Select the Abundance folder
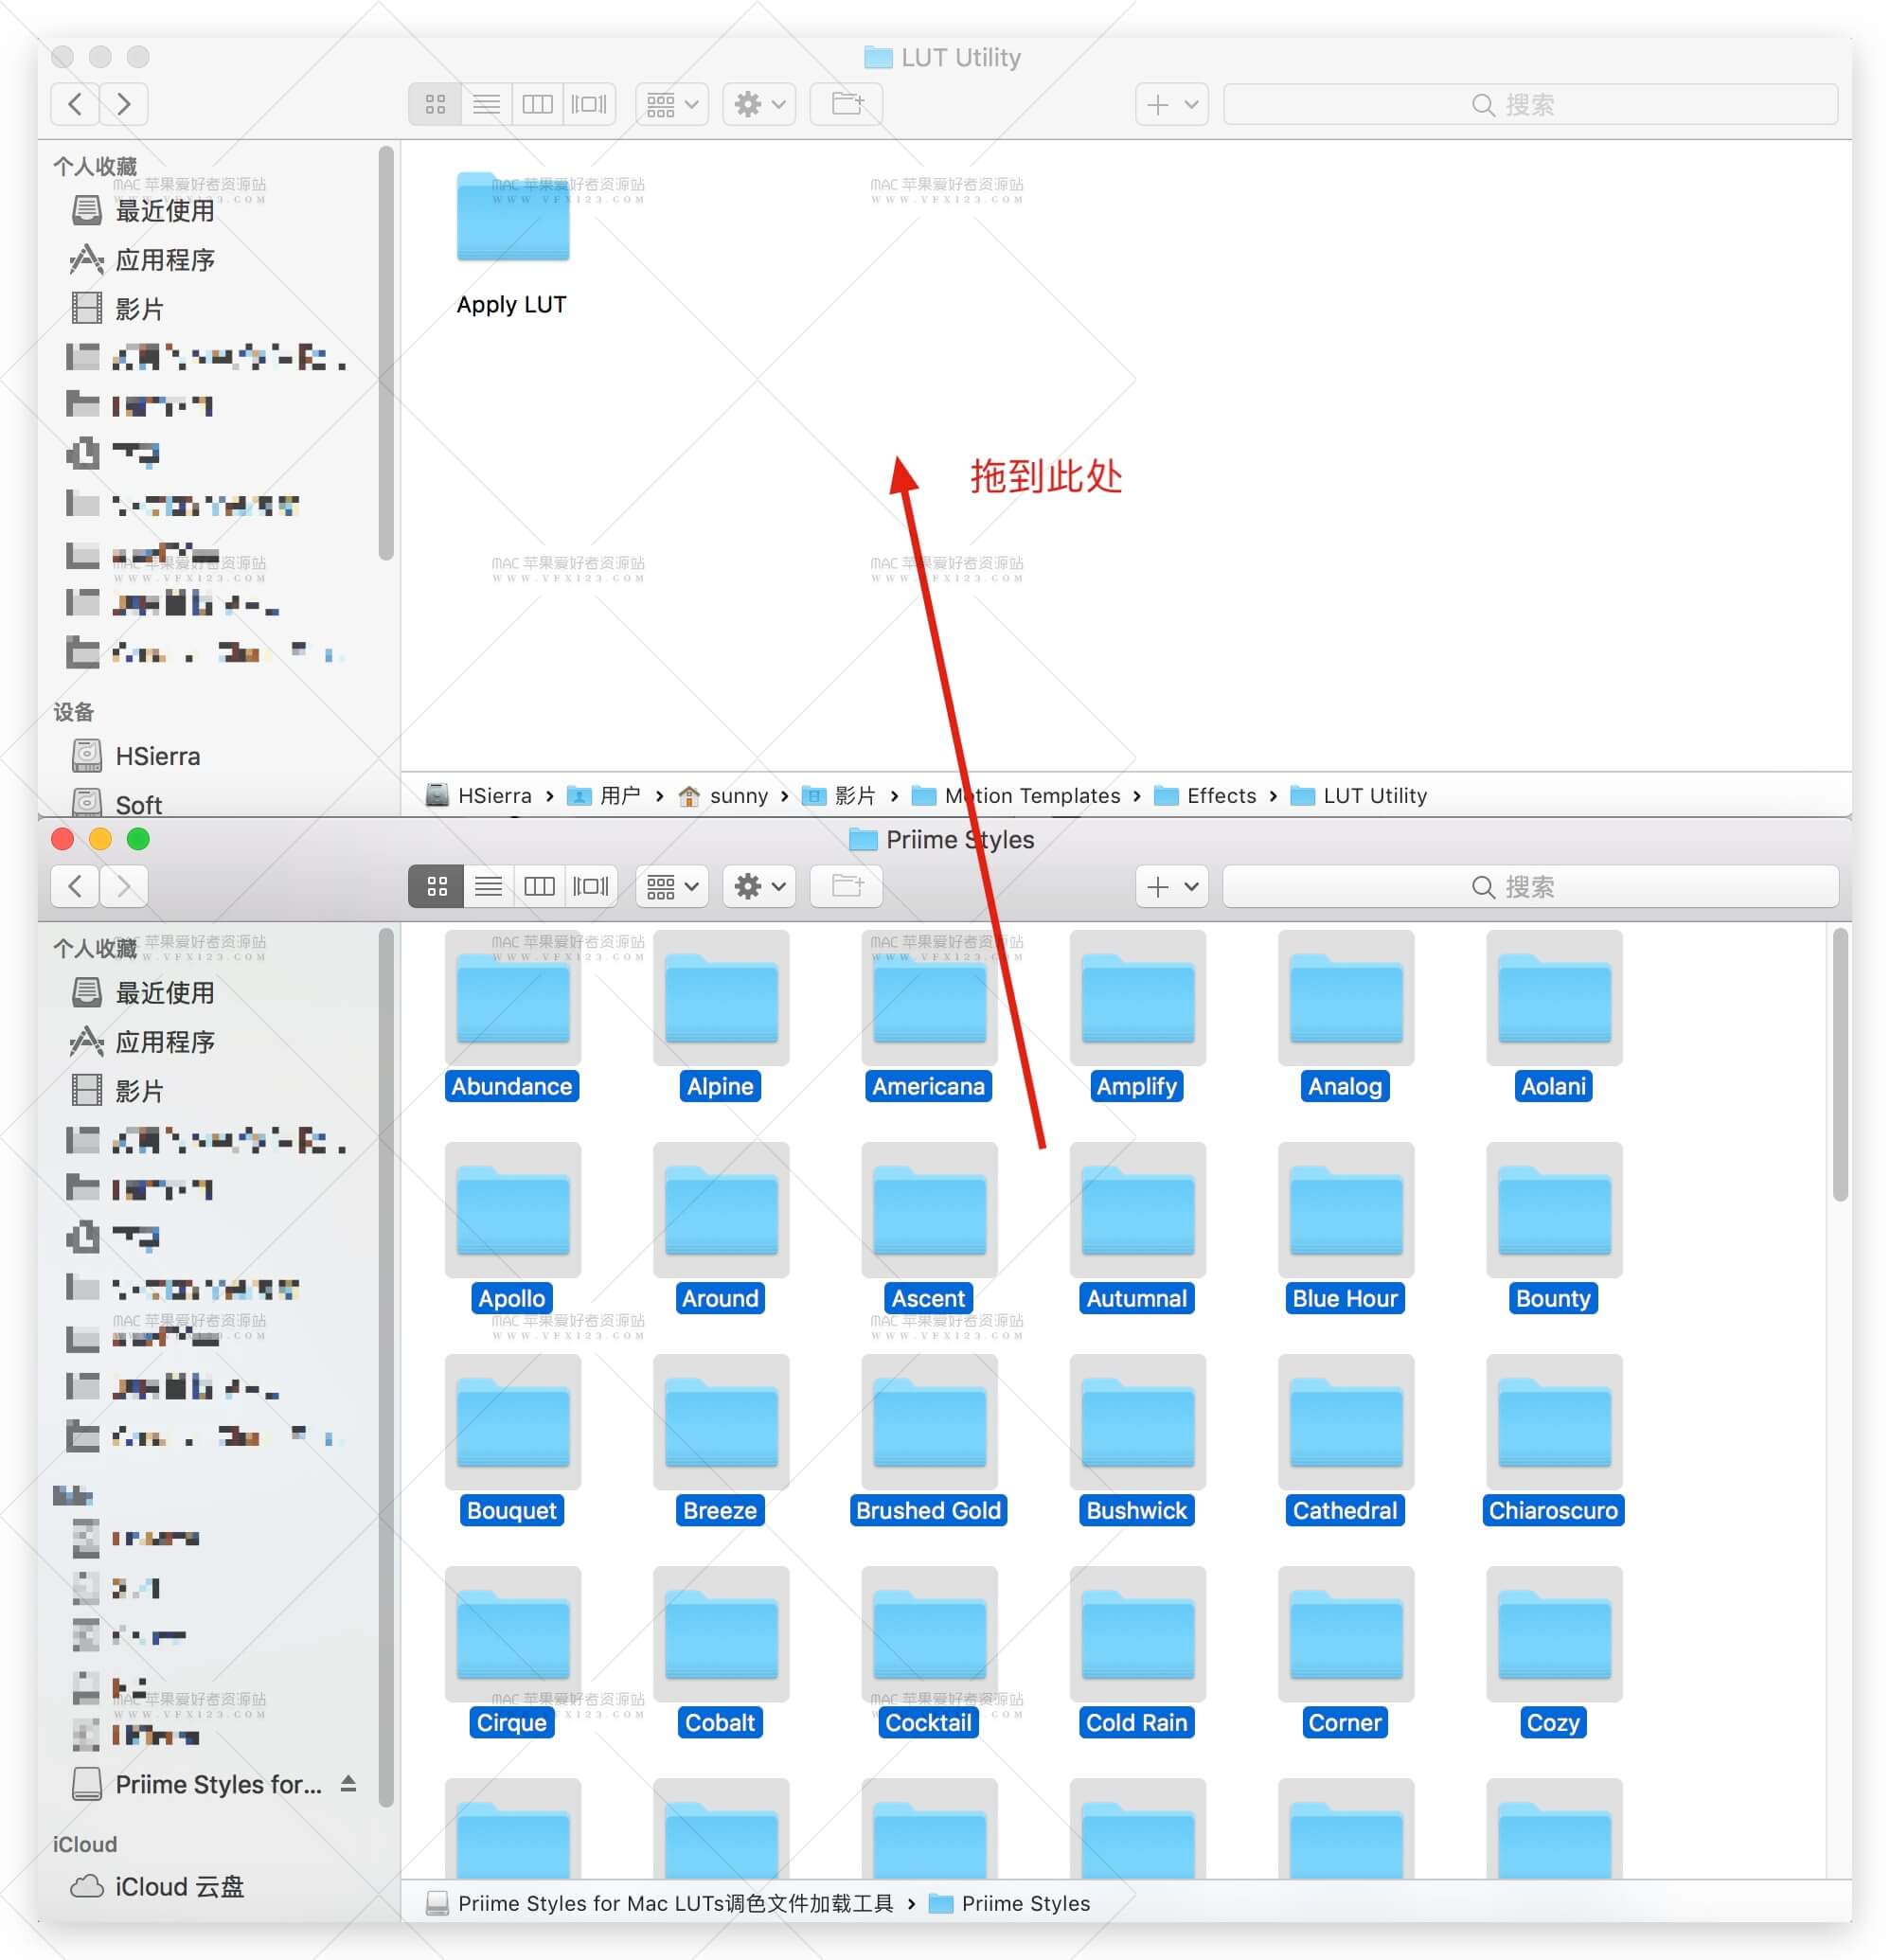Image resolution: width=1890 pixels, height=1960 pixels. [x=513, y=1000]
